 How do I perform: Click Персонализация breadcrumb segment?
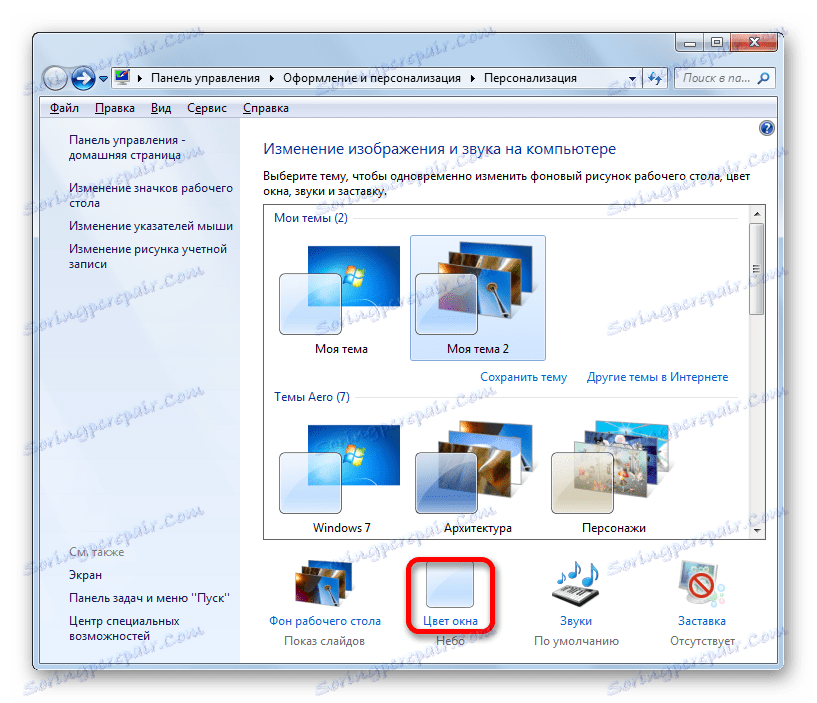tap(530, 78)
